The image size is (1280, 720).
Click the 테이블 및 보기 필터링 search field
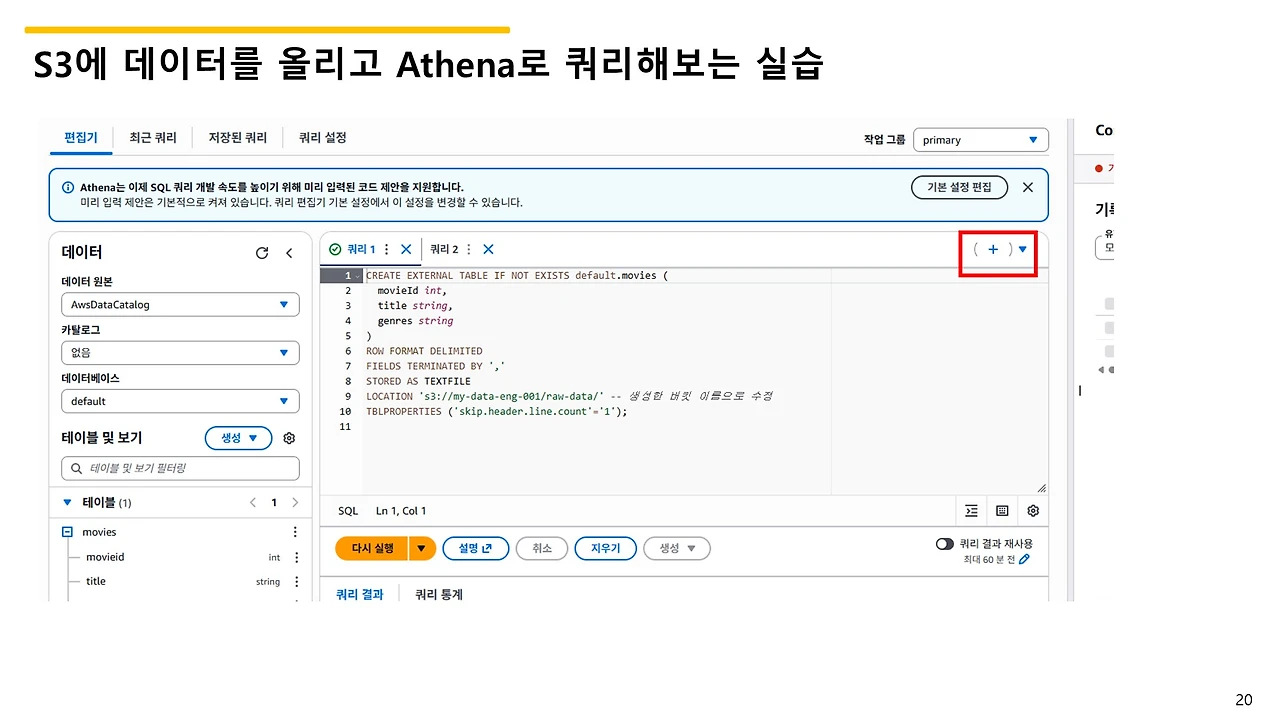[x=180, y=468]
